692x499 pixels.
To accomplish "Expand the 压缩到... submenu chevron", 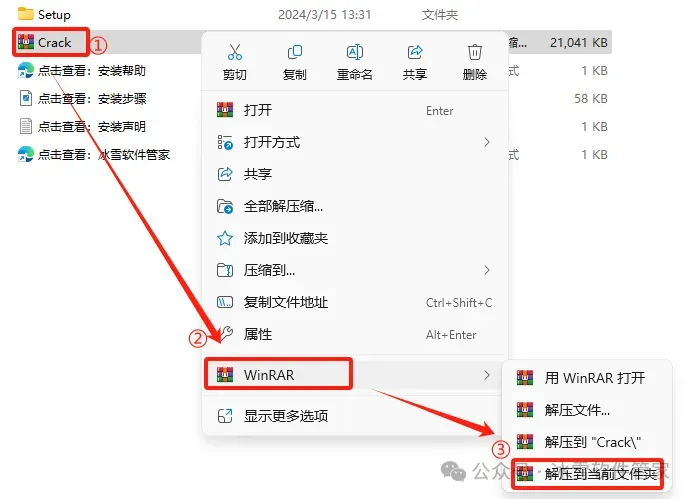I will point(487,270).
